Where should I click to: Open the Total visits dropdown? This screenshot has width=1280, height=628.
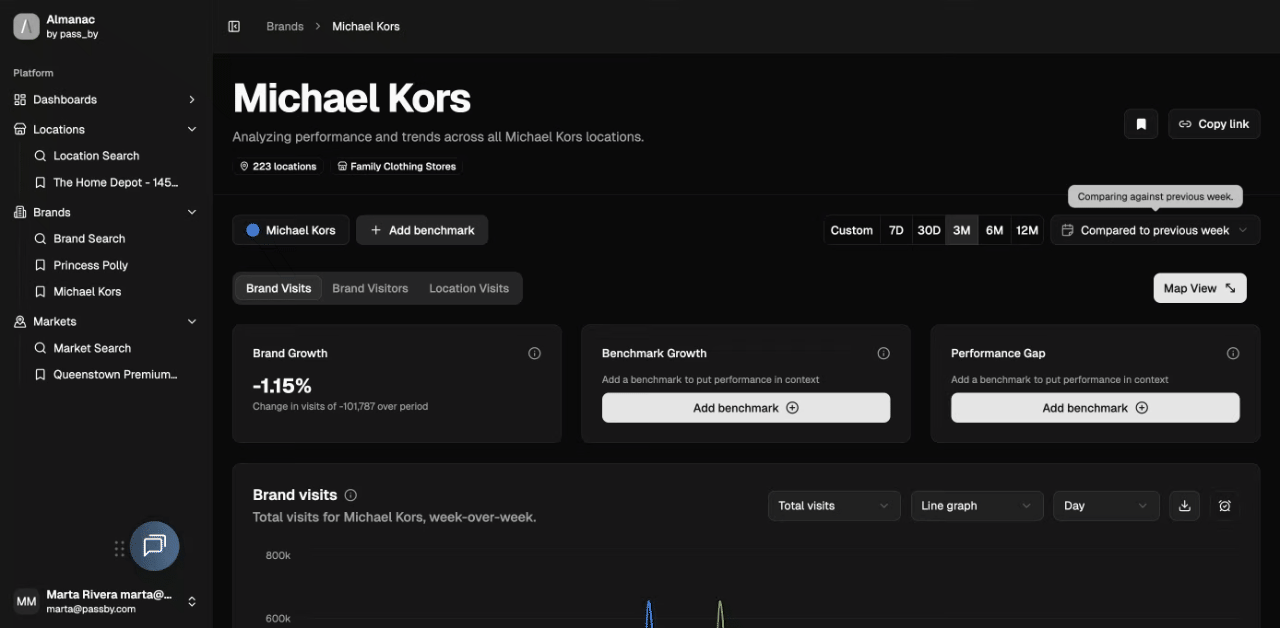833,506
